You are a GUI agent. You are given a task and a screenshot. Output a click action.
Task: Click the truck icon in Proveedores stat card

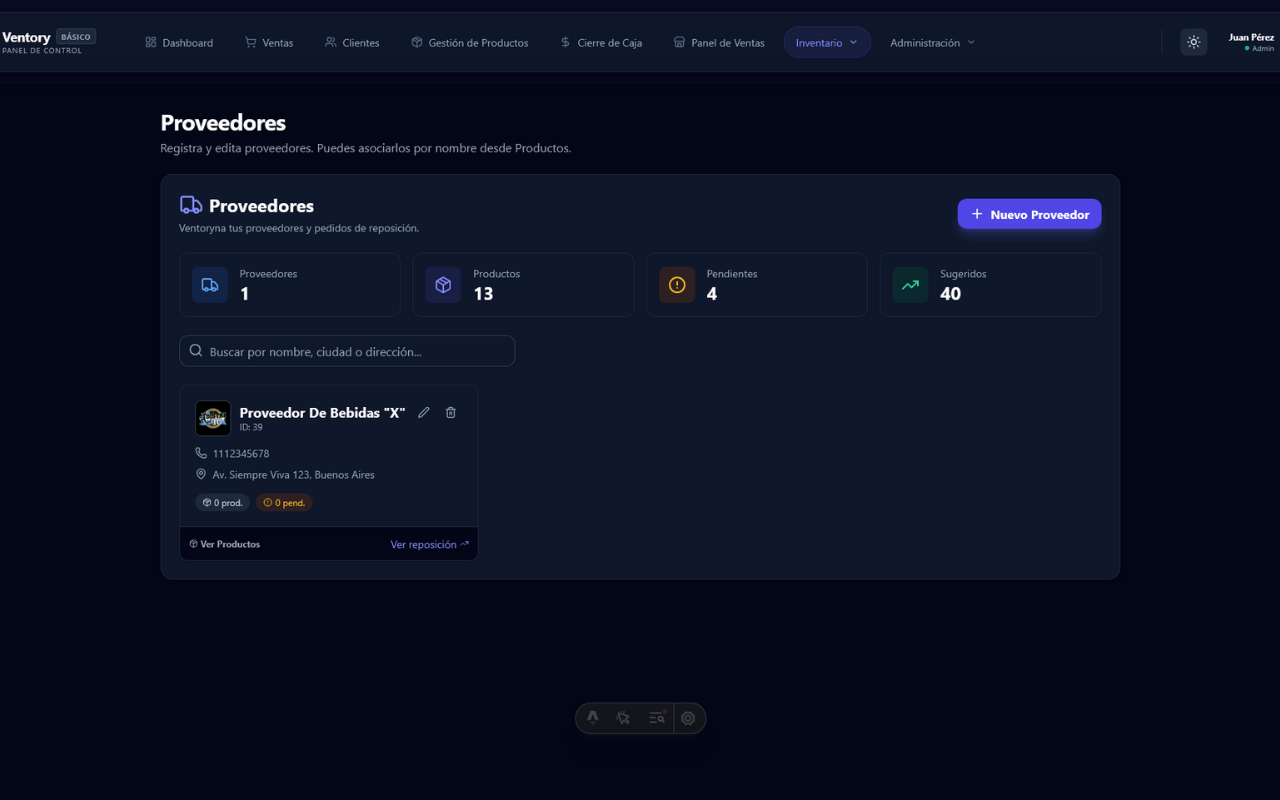click(x=210, y=285)
